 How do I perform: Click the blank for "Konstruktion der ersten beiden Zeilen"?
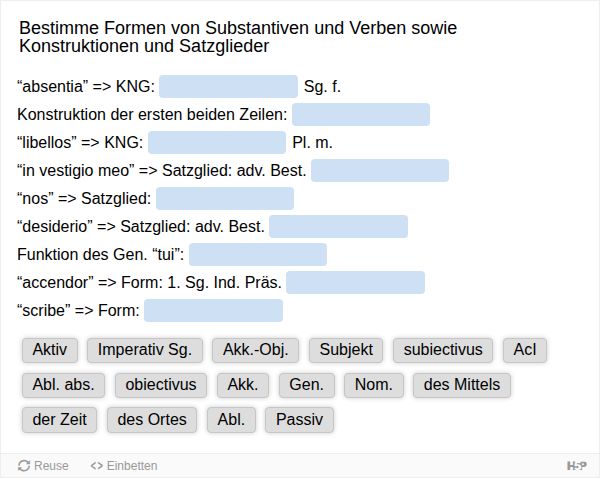(360, 114)
